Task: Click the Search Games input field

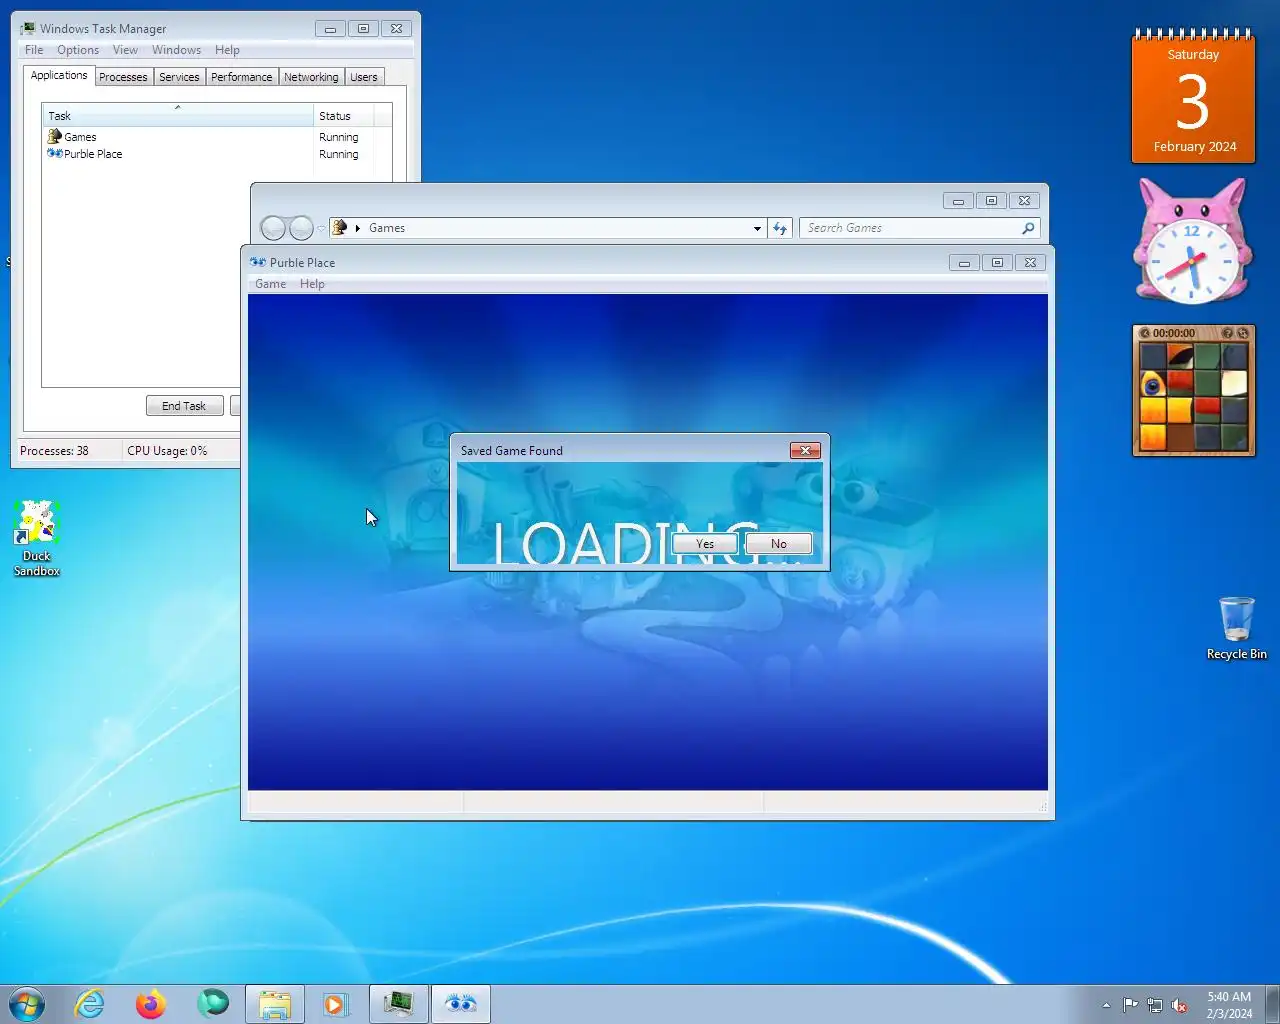Action: 910,228
